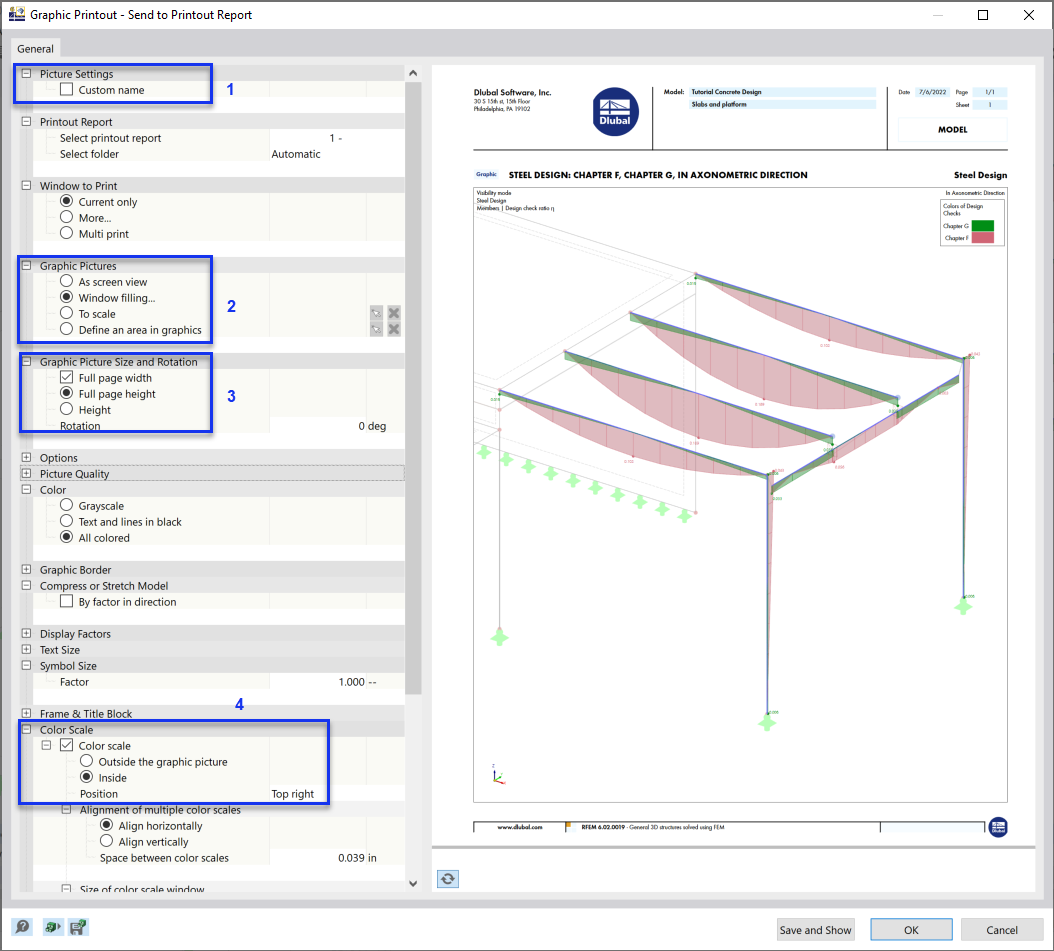Choose As screen view graphic option
The width and height of the screenshot is (1054, 951).
(x=67, y=281)
